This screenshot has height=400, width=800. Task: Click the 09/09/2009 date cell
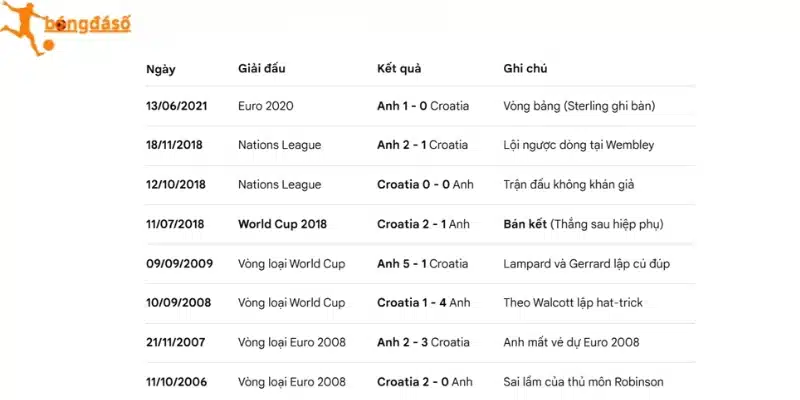tap(179, 264)
